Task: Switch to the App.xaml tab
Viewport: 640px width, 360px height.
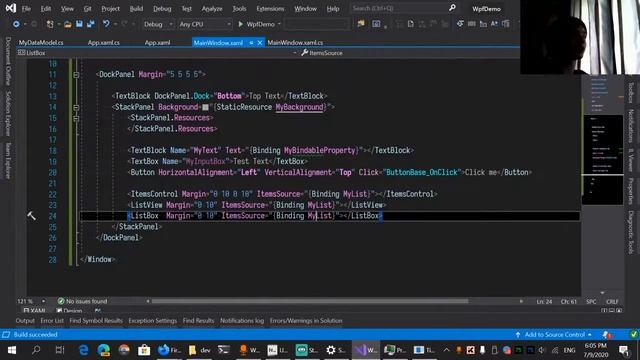Action: pyautogui.click(x=157, y=42)
